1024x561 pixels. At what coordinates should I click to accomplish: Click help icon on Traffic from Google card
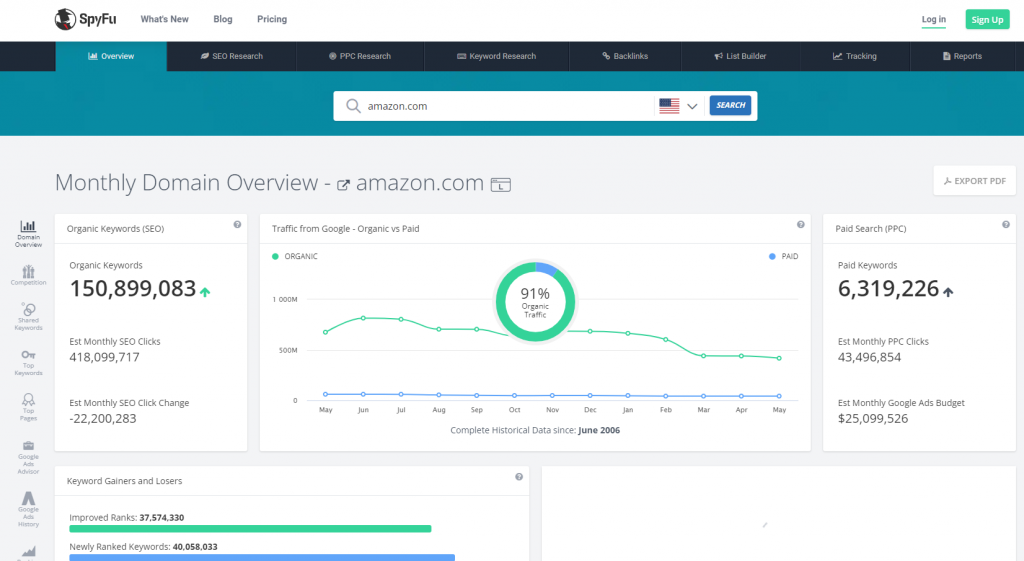pyautogui.click(x=800, y=225)
